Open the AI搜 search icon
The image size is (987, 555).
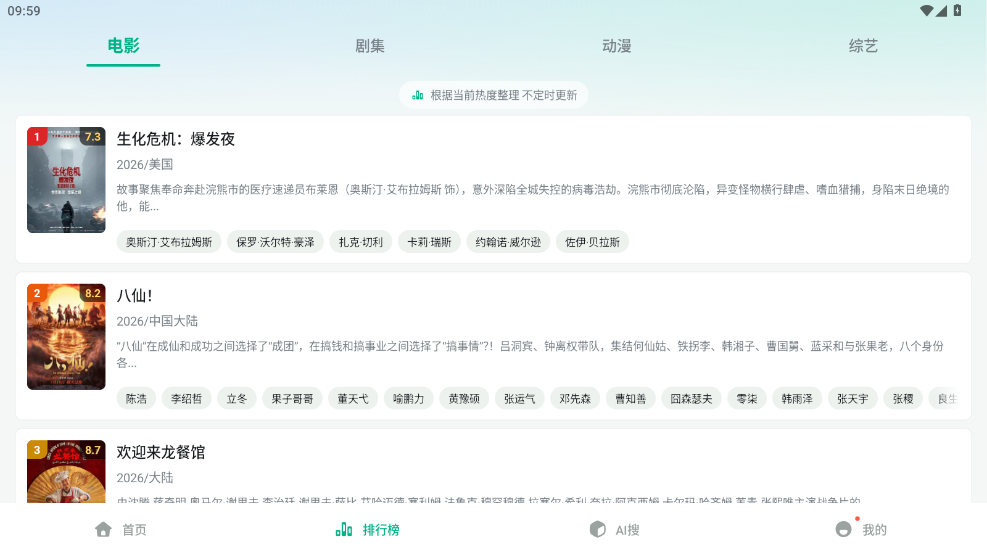597,529
